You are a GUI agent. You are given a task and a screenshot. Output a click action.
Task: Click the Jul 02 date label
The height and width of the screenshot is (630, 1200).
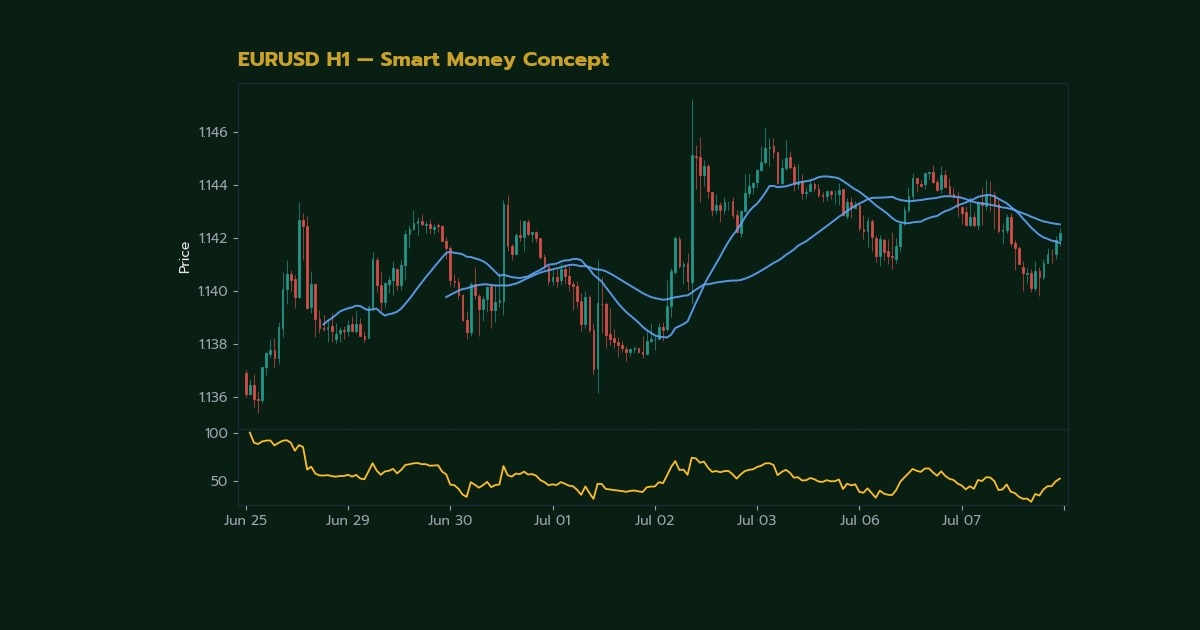pos(654,521)
